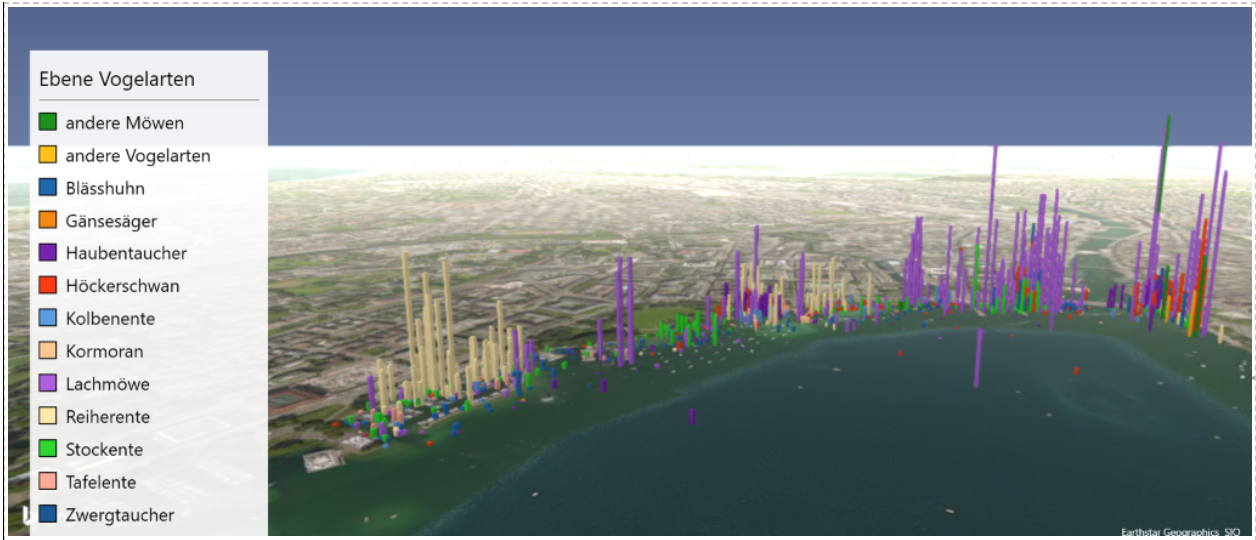
Task: Click the Höckerschwan red legend swatch
Action: click(x=47, y=286)
